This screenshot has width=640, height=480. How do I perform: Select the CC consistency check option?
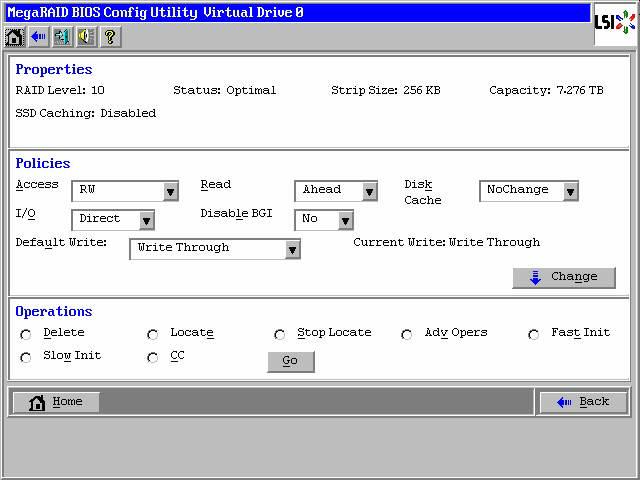[x=153, y=358]
